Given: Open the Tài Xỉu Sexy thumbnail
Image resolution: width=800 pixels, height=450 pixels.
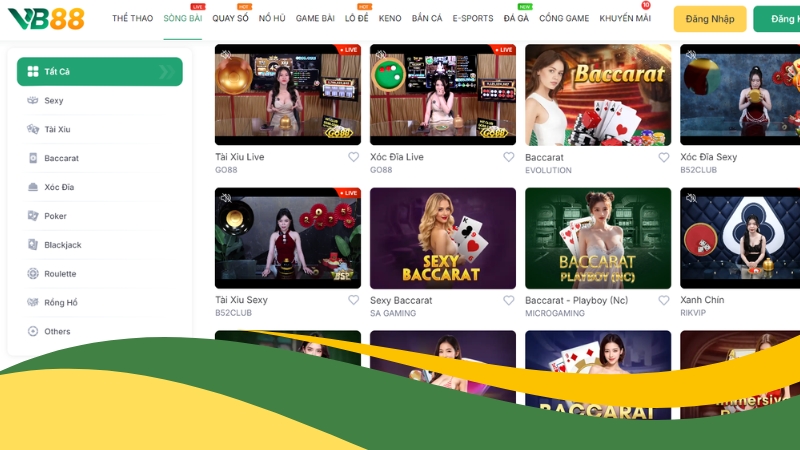Looking at the screenshot, I should tap(288, 238).
